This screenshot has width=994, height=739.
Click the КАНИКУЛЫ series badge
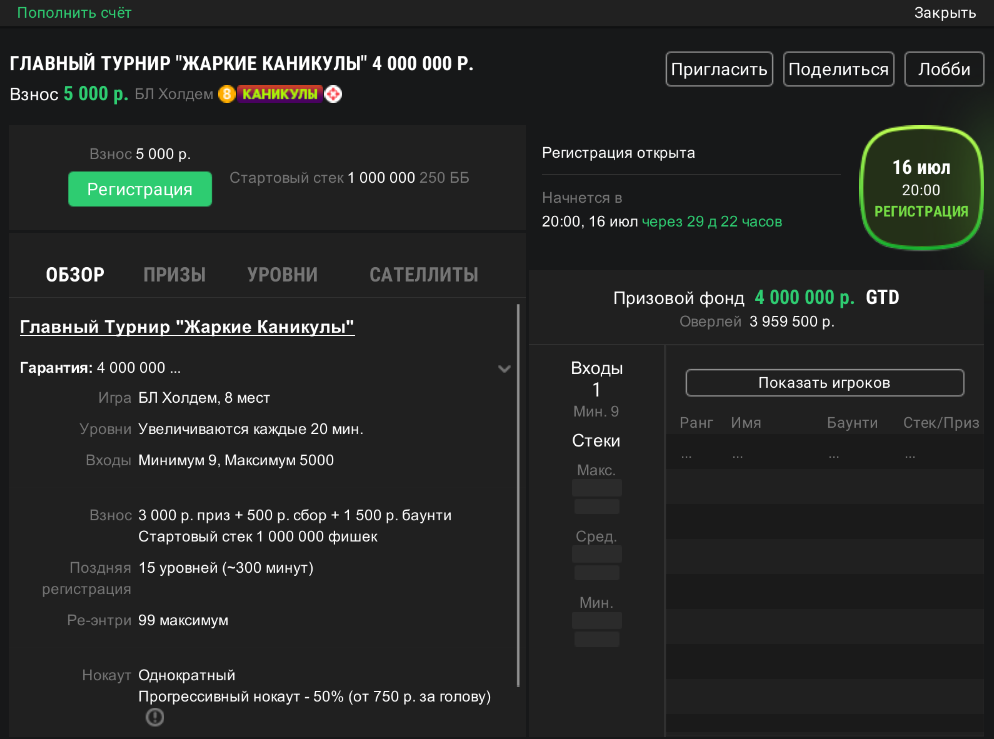click(279, 95)
